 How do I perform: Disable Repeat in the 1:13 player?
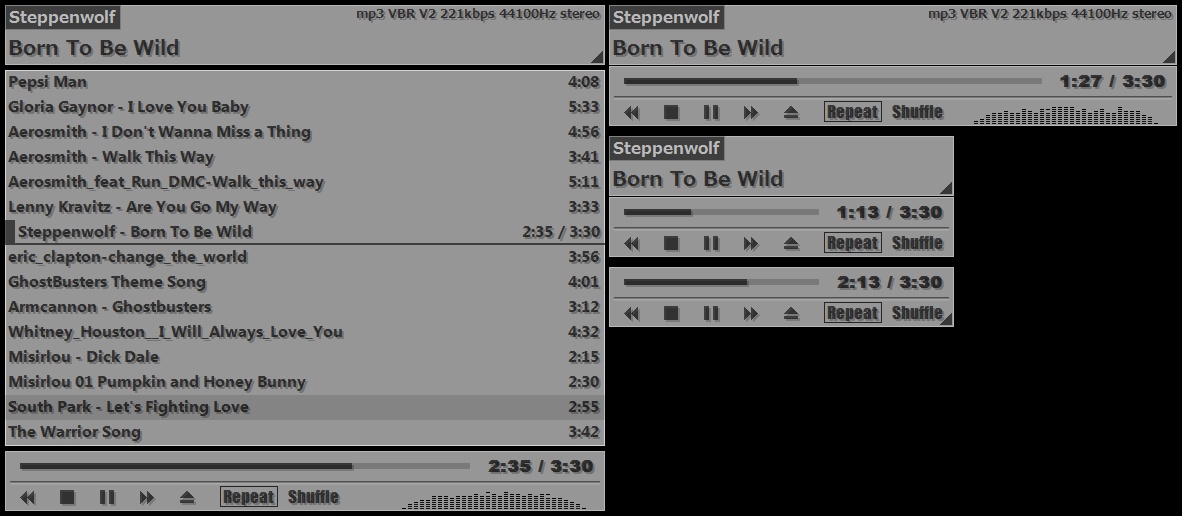point(853,243)
